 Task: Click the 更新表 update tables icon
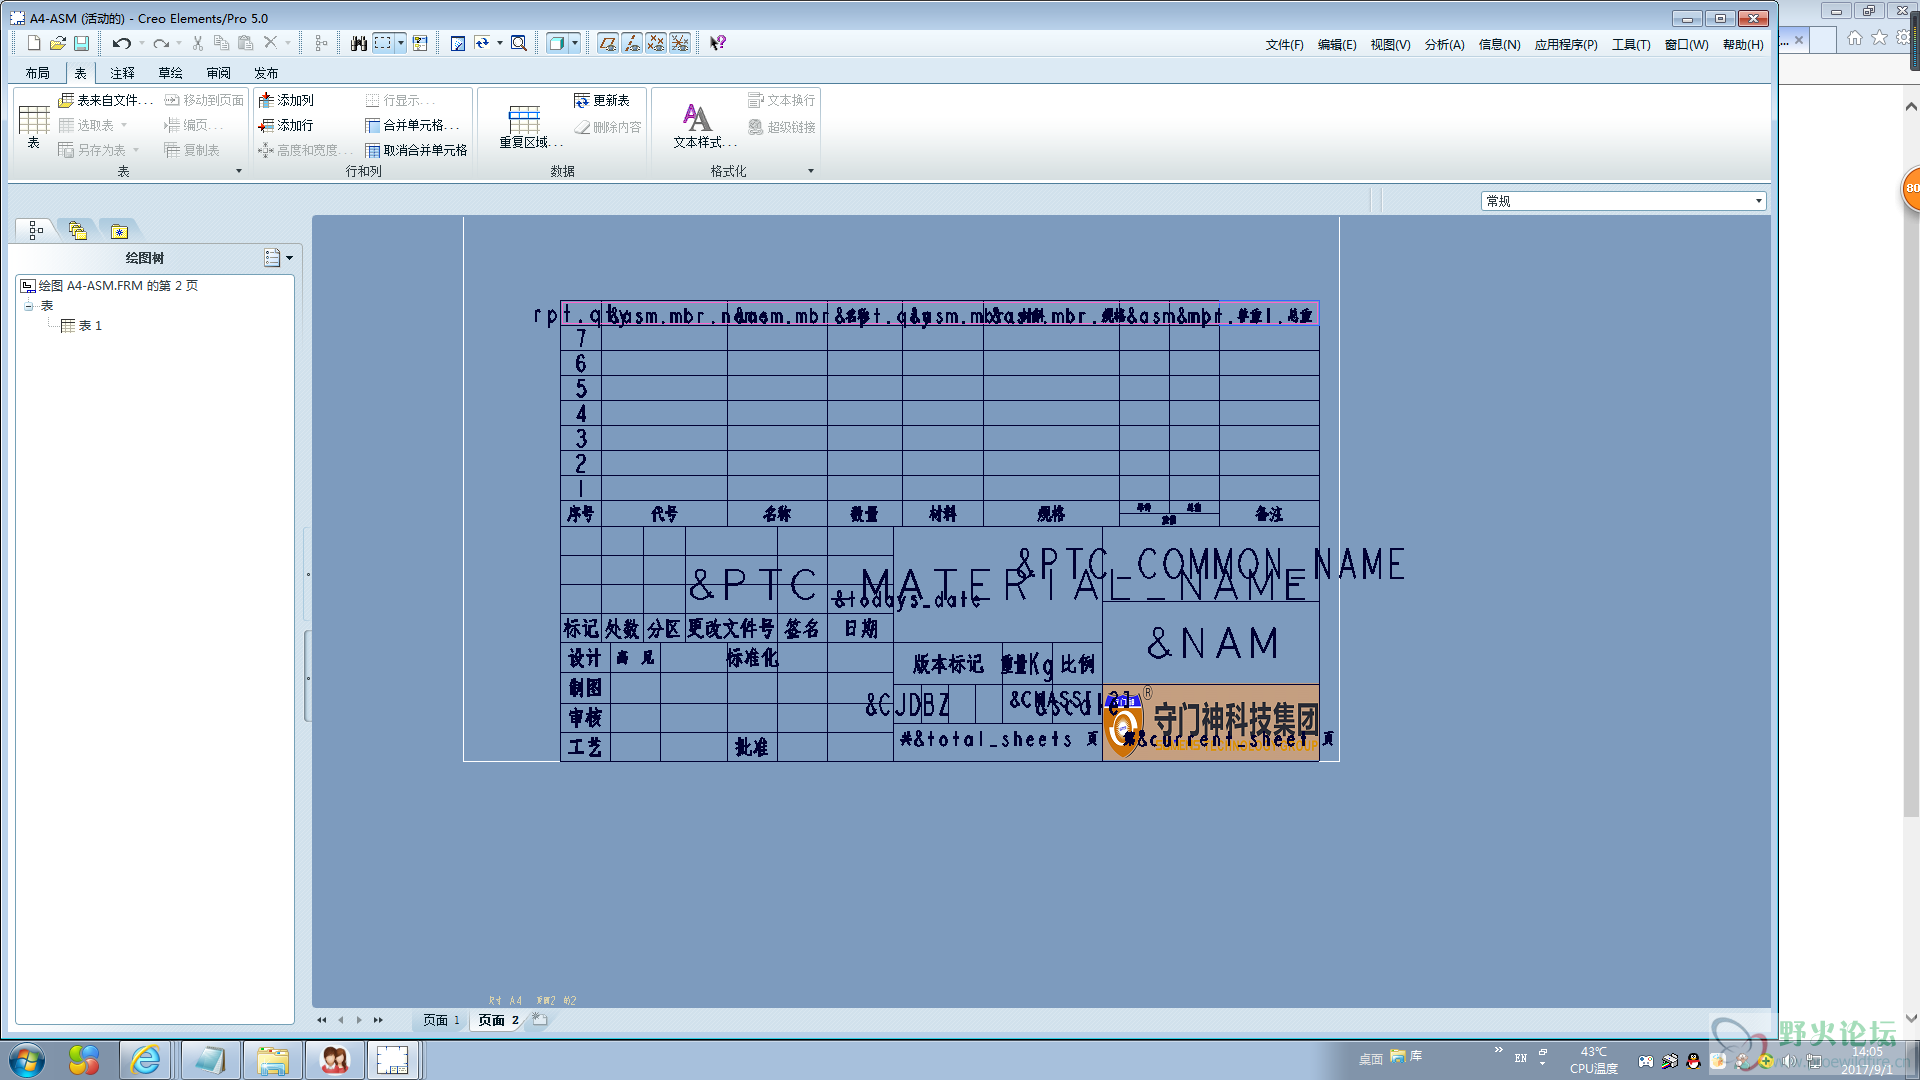coord(582,100)
